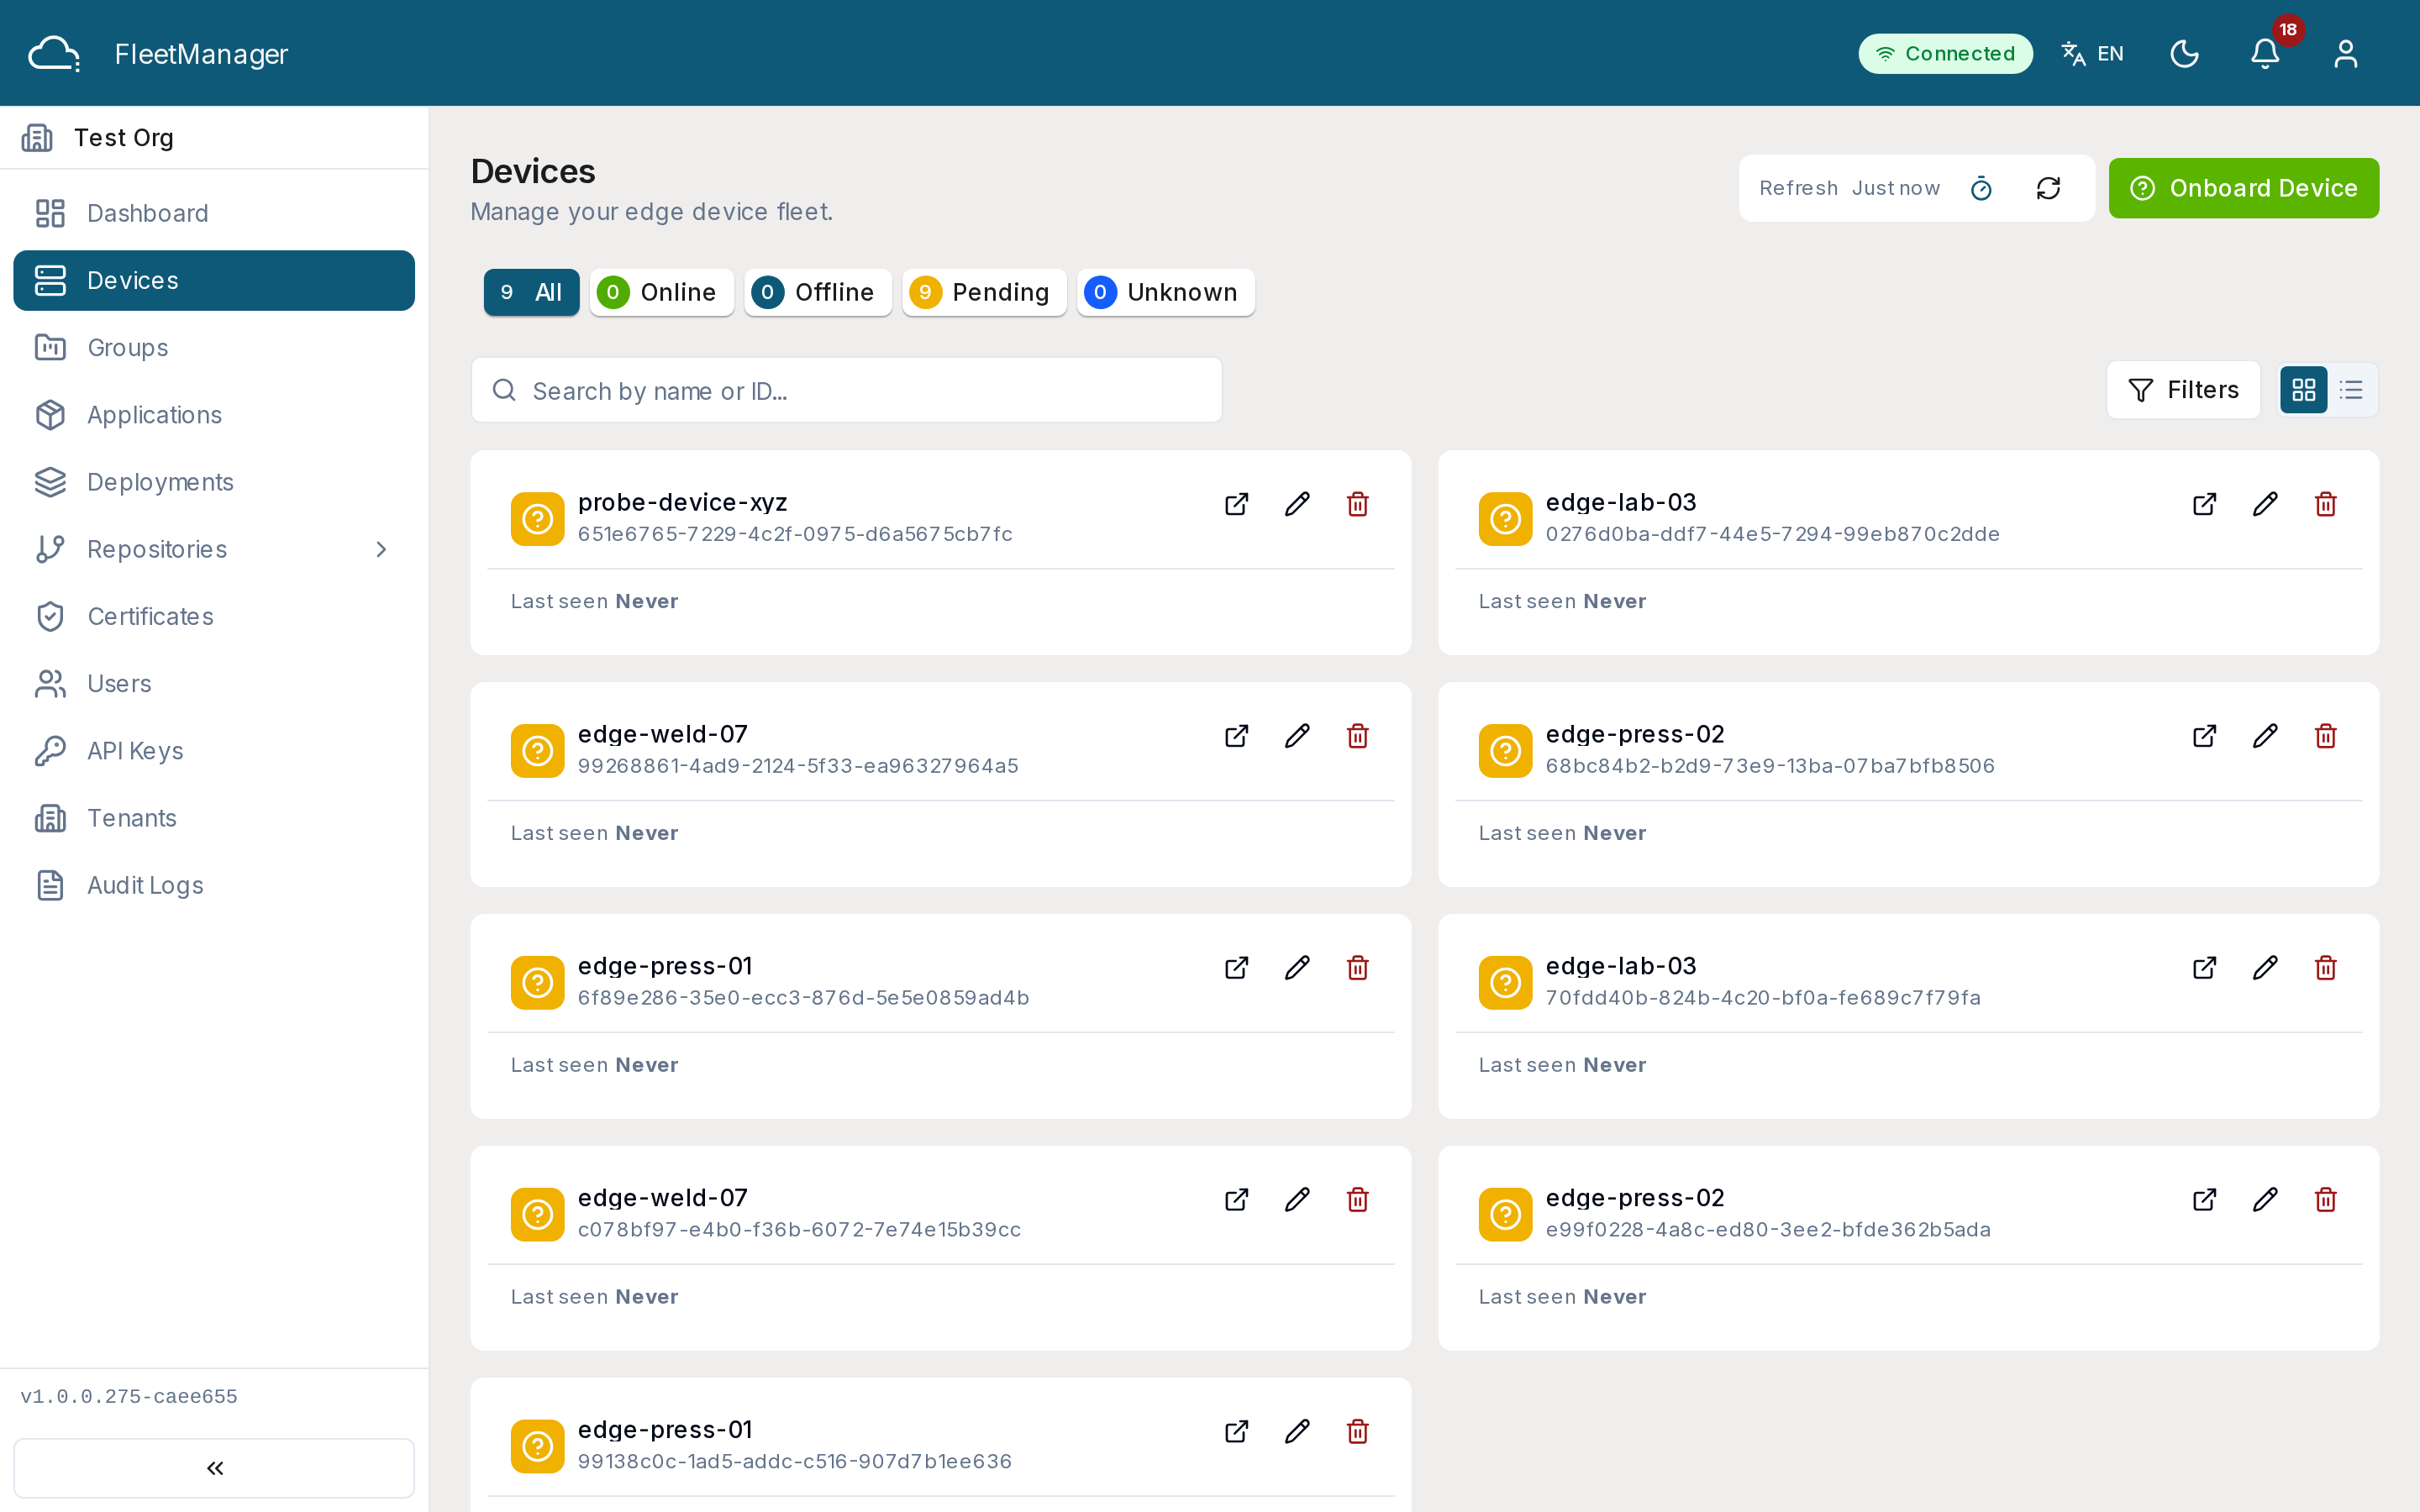Edit edge-press-02 with ID 68bc84b2
2420x1512 pixels.
tap(2265, 736)
